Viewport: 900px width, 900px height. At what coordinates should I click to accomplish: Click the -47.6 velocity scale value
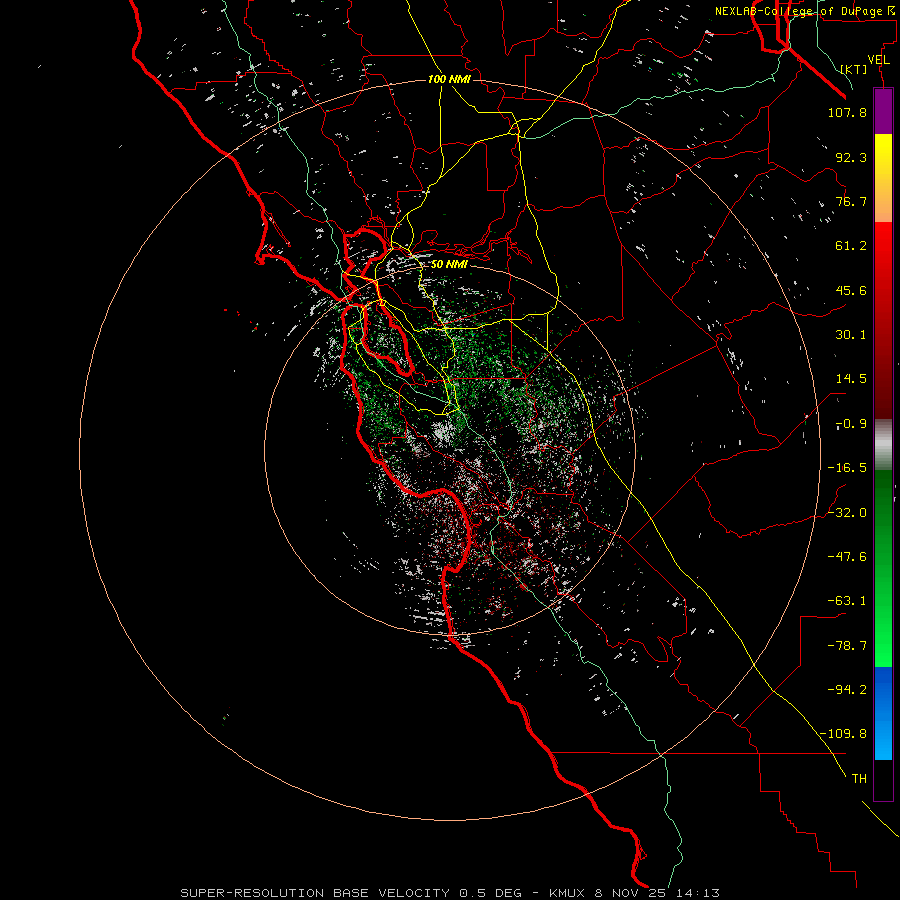847,557
